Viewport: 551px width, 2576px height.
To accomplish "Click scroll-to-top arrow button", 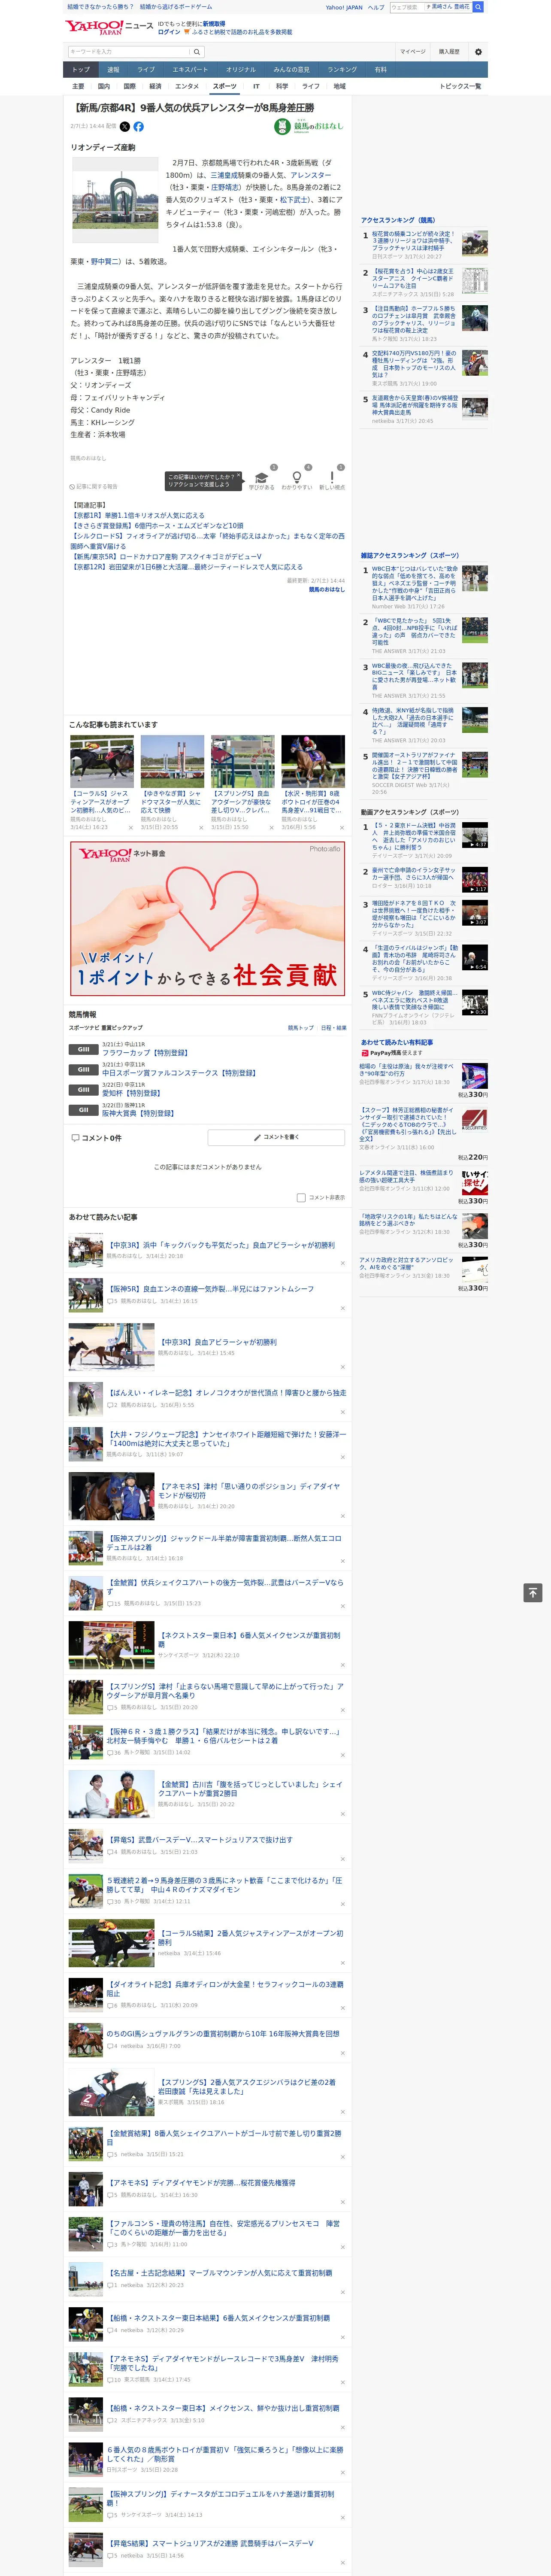I will (533, 1592).
